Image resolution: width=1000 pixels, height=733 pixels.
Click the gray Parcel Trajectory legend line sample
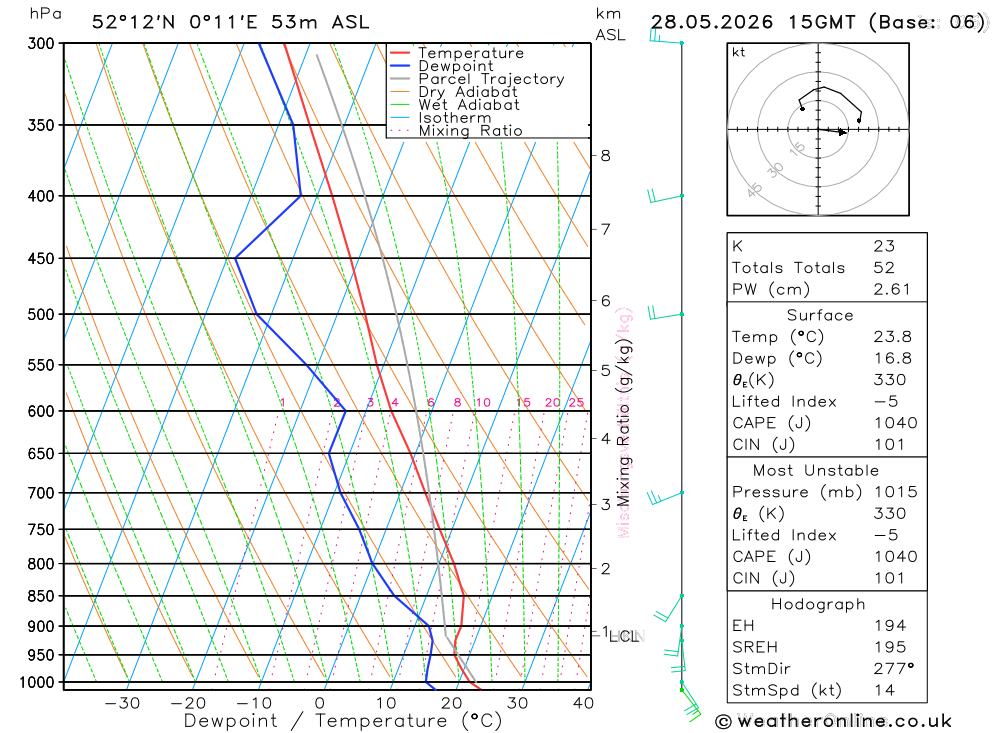399,79
